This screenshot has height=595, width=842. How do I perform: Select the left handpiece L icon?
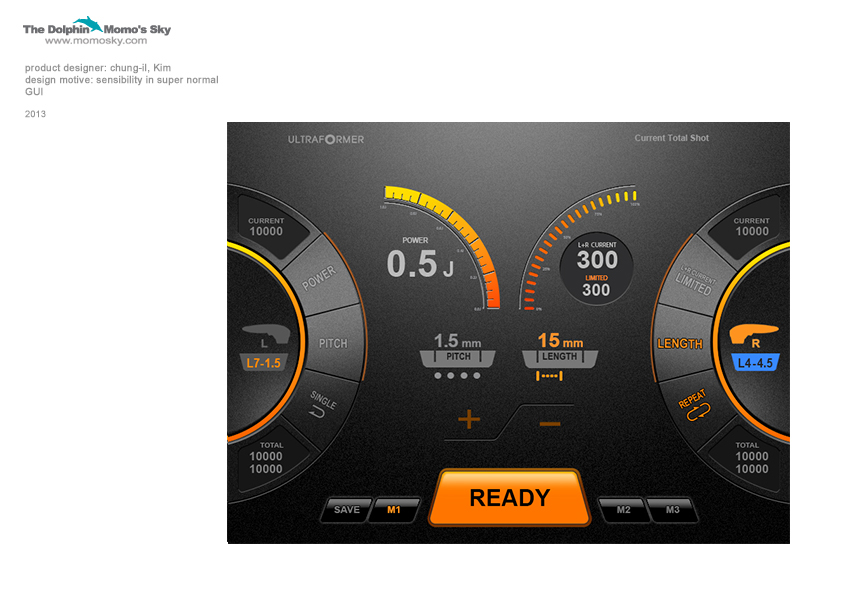[266, 334]
